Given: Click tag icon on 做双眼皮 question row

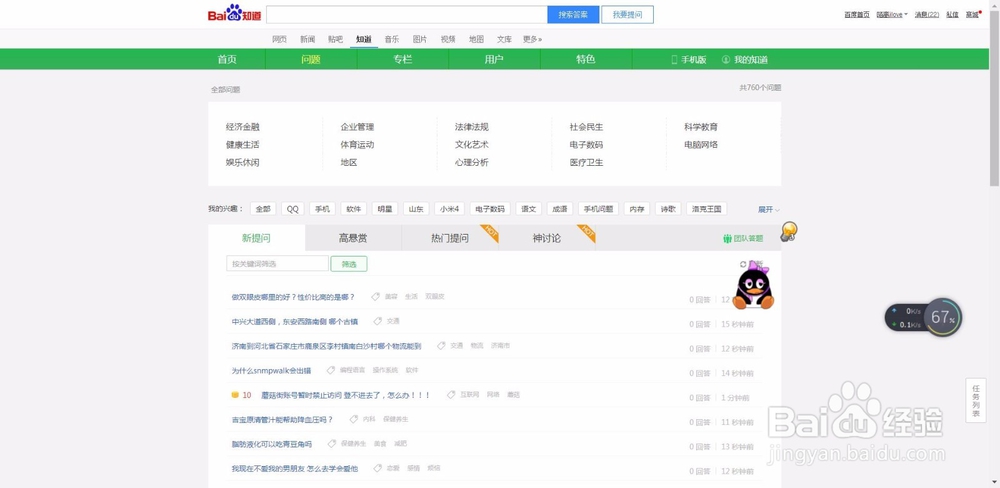Looking at the screenshot, I should pos(376,297).
